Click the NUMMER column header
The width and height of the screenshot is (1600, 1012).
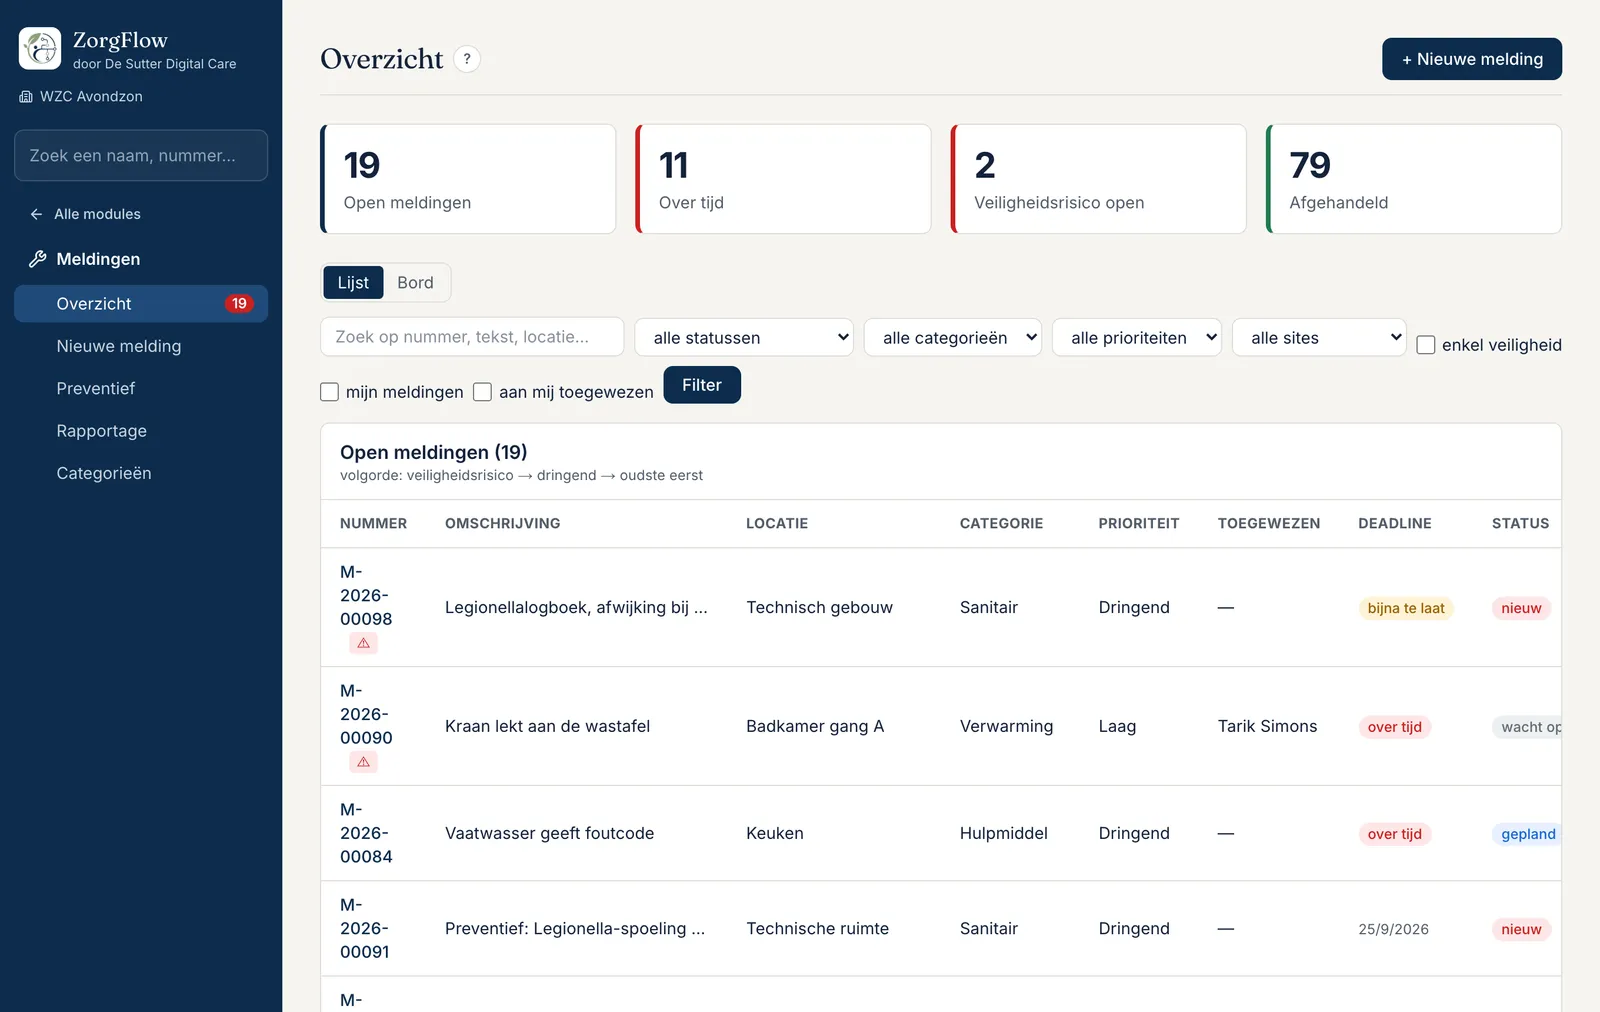(x=373, y=523)
